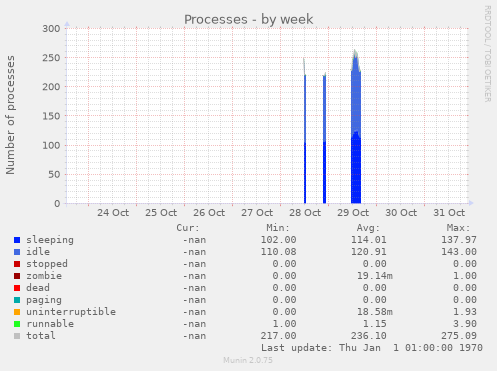Click the 'Processes - by week' title
The width and height of the screenshot is (497, 371).
coord(249,19)
